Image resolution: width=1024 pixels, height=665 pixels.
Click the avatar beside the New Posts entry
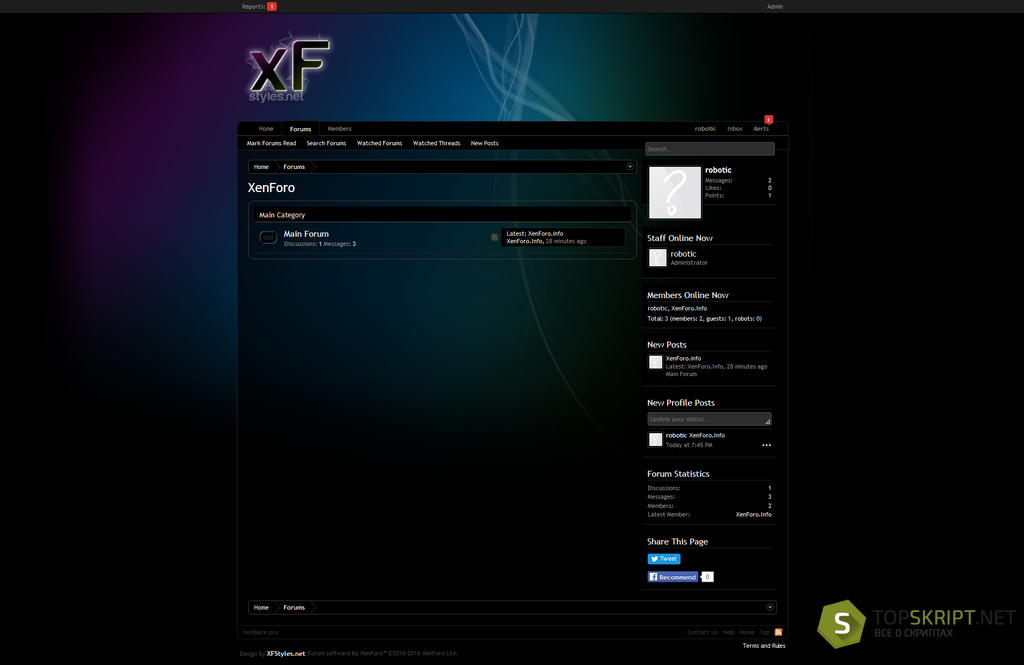656,363
